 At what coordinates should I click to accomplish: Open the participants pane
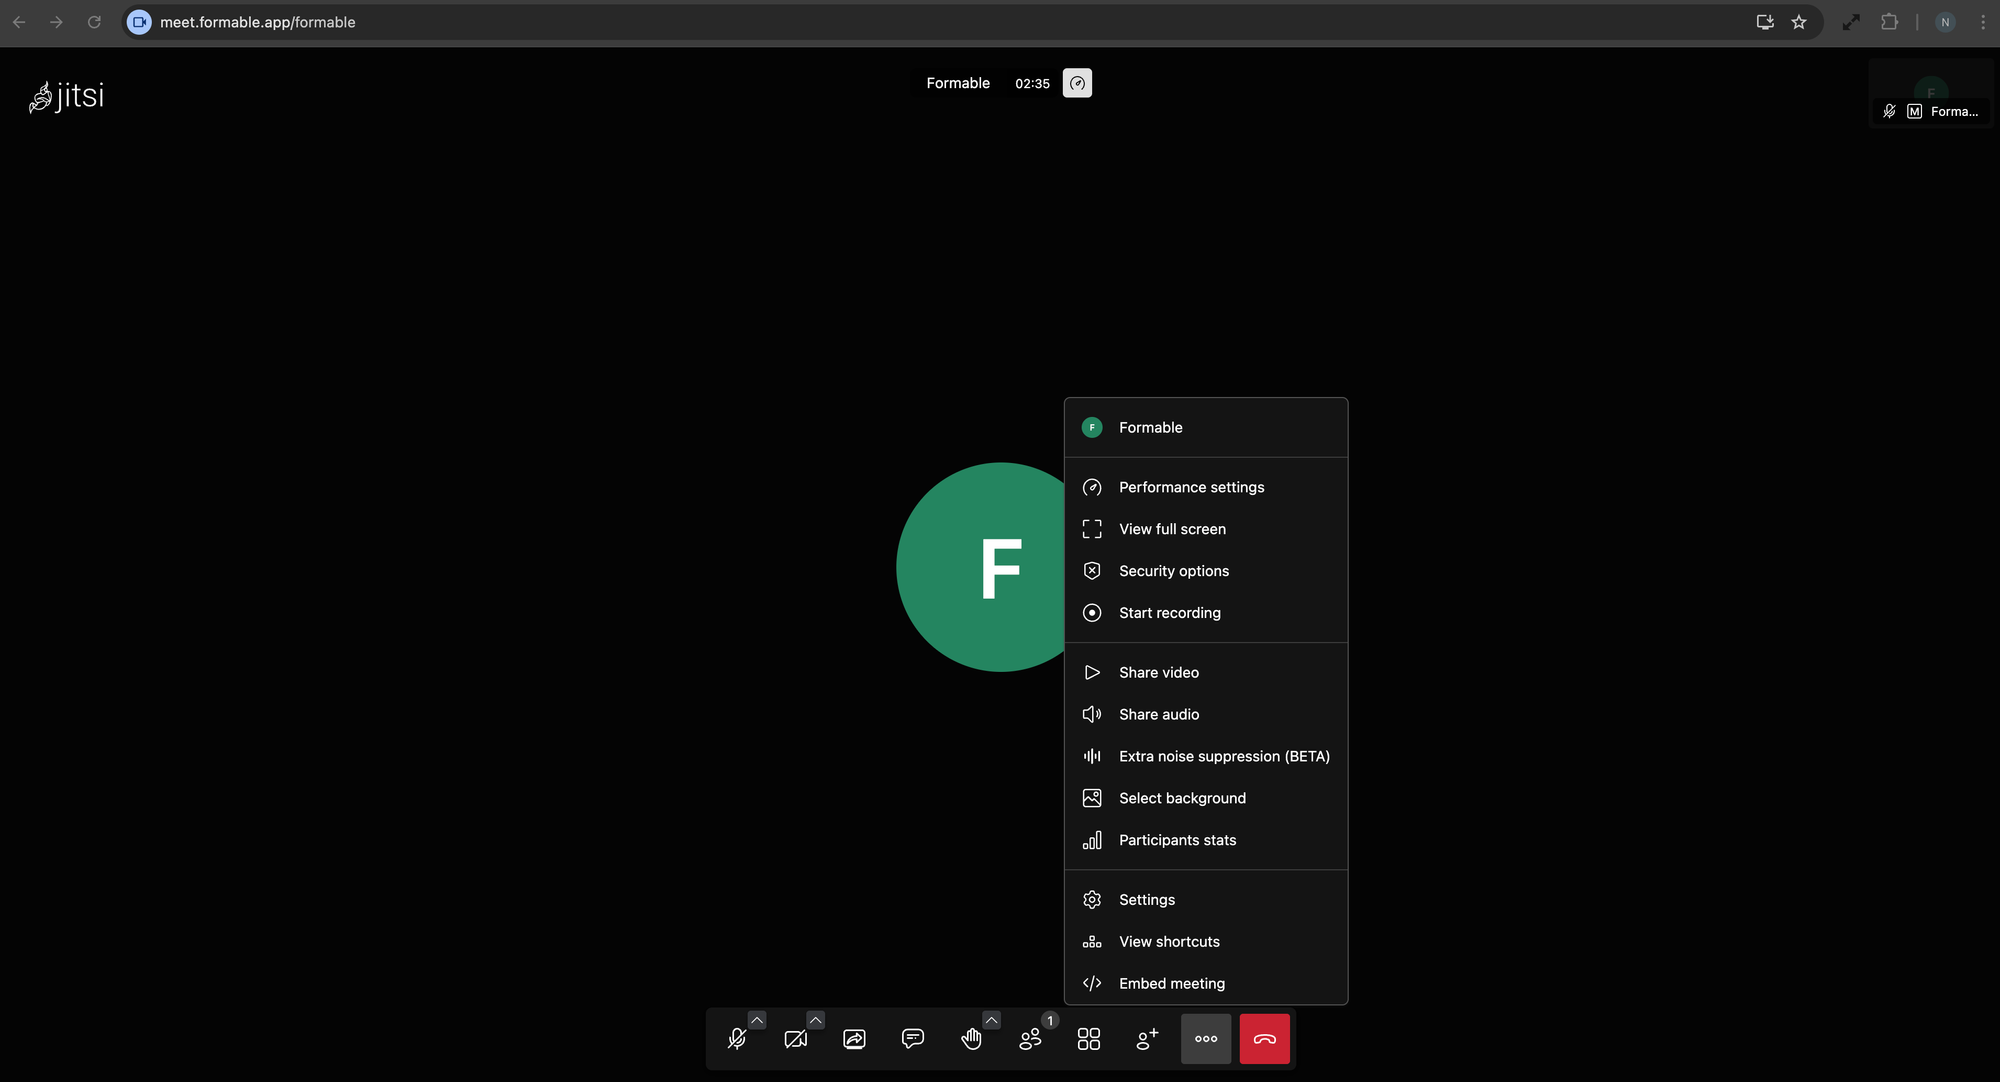[1030, 1038]
